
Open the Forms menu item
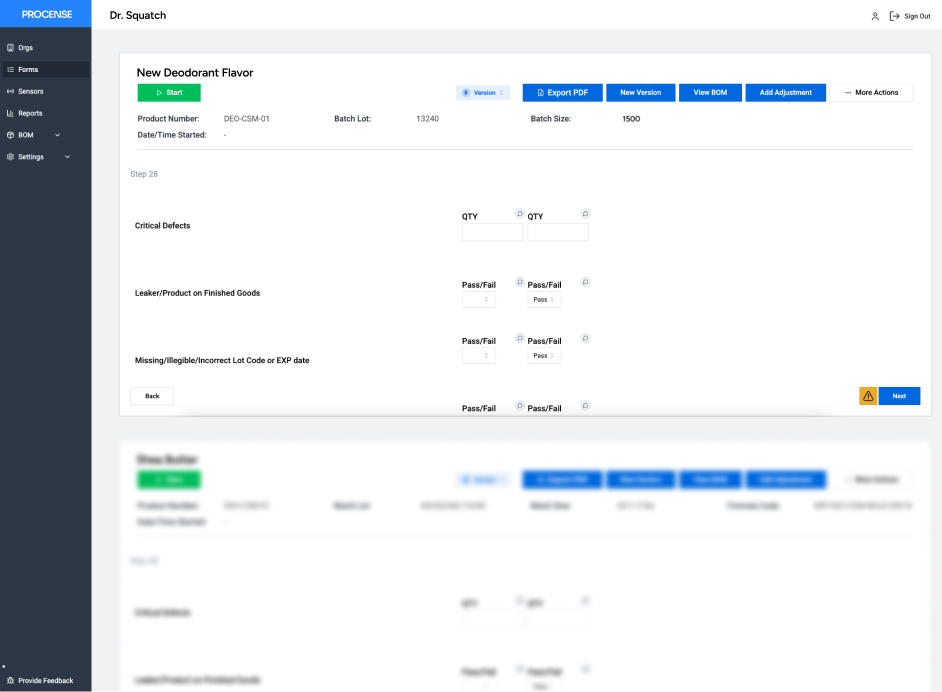point(46,70)
